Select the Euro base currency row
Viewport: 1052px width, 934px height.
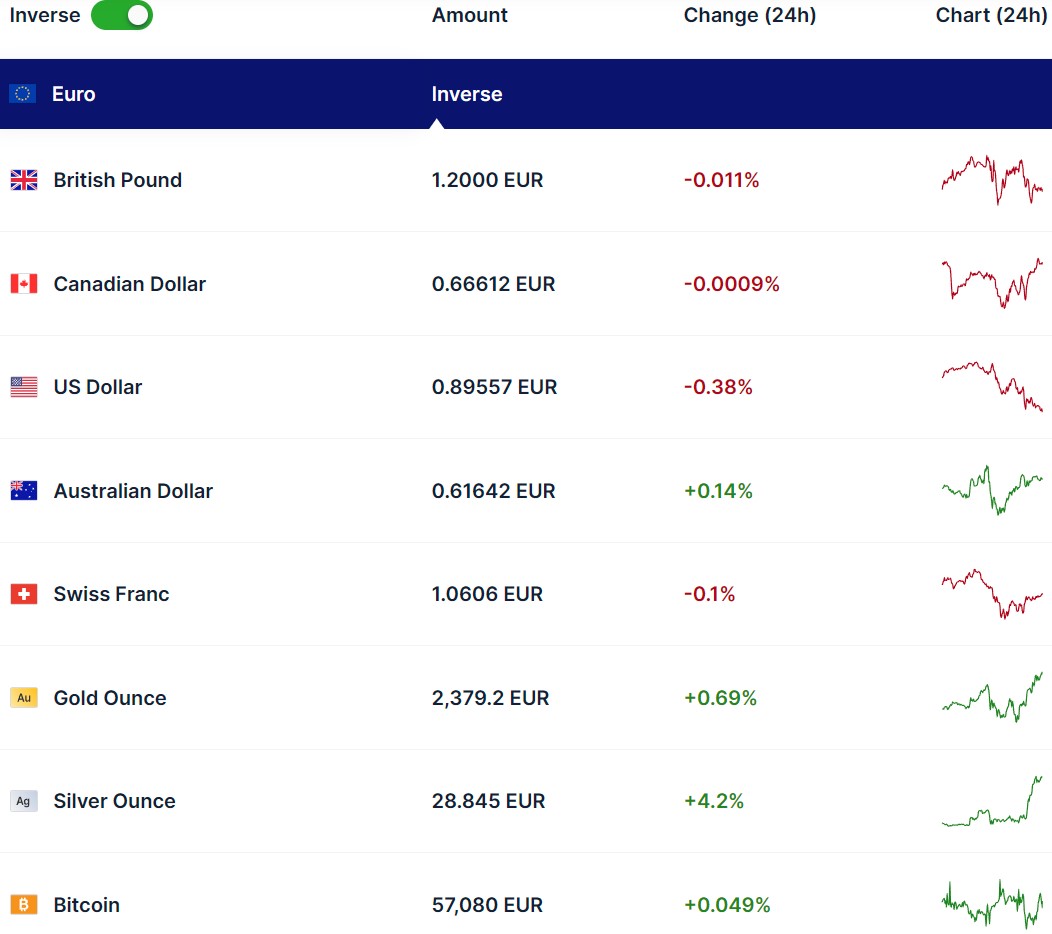tap(74, 94)
